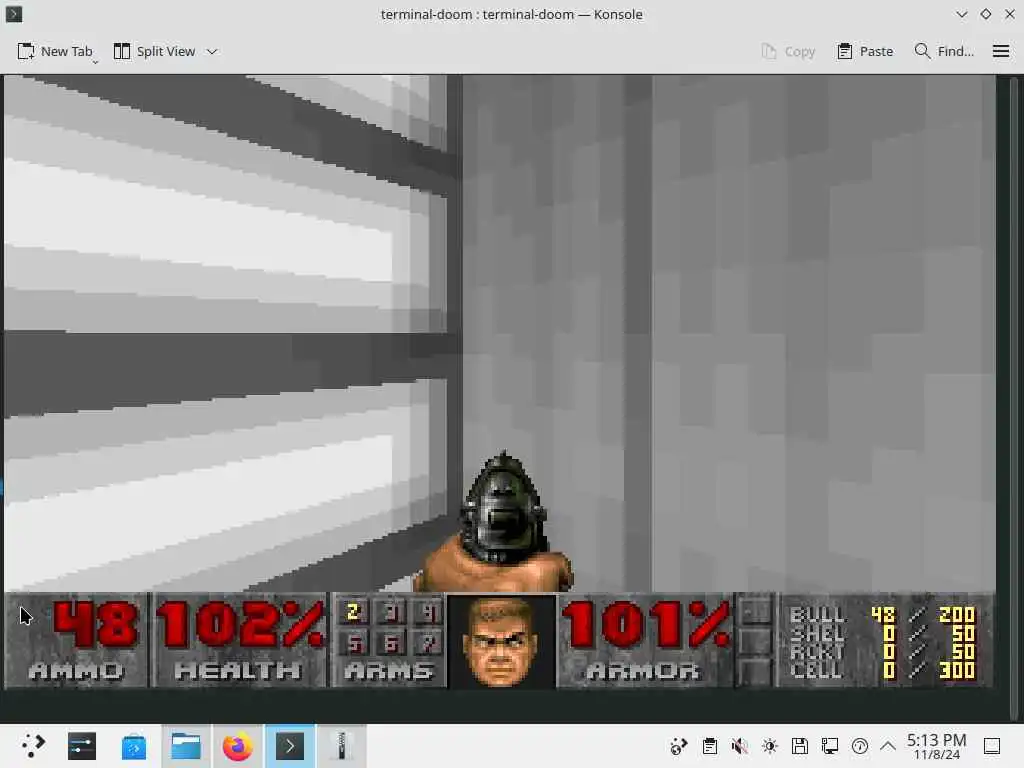
Task: Open the clipboard tray icon
Action: click(710, 746)
